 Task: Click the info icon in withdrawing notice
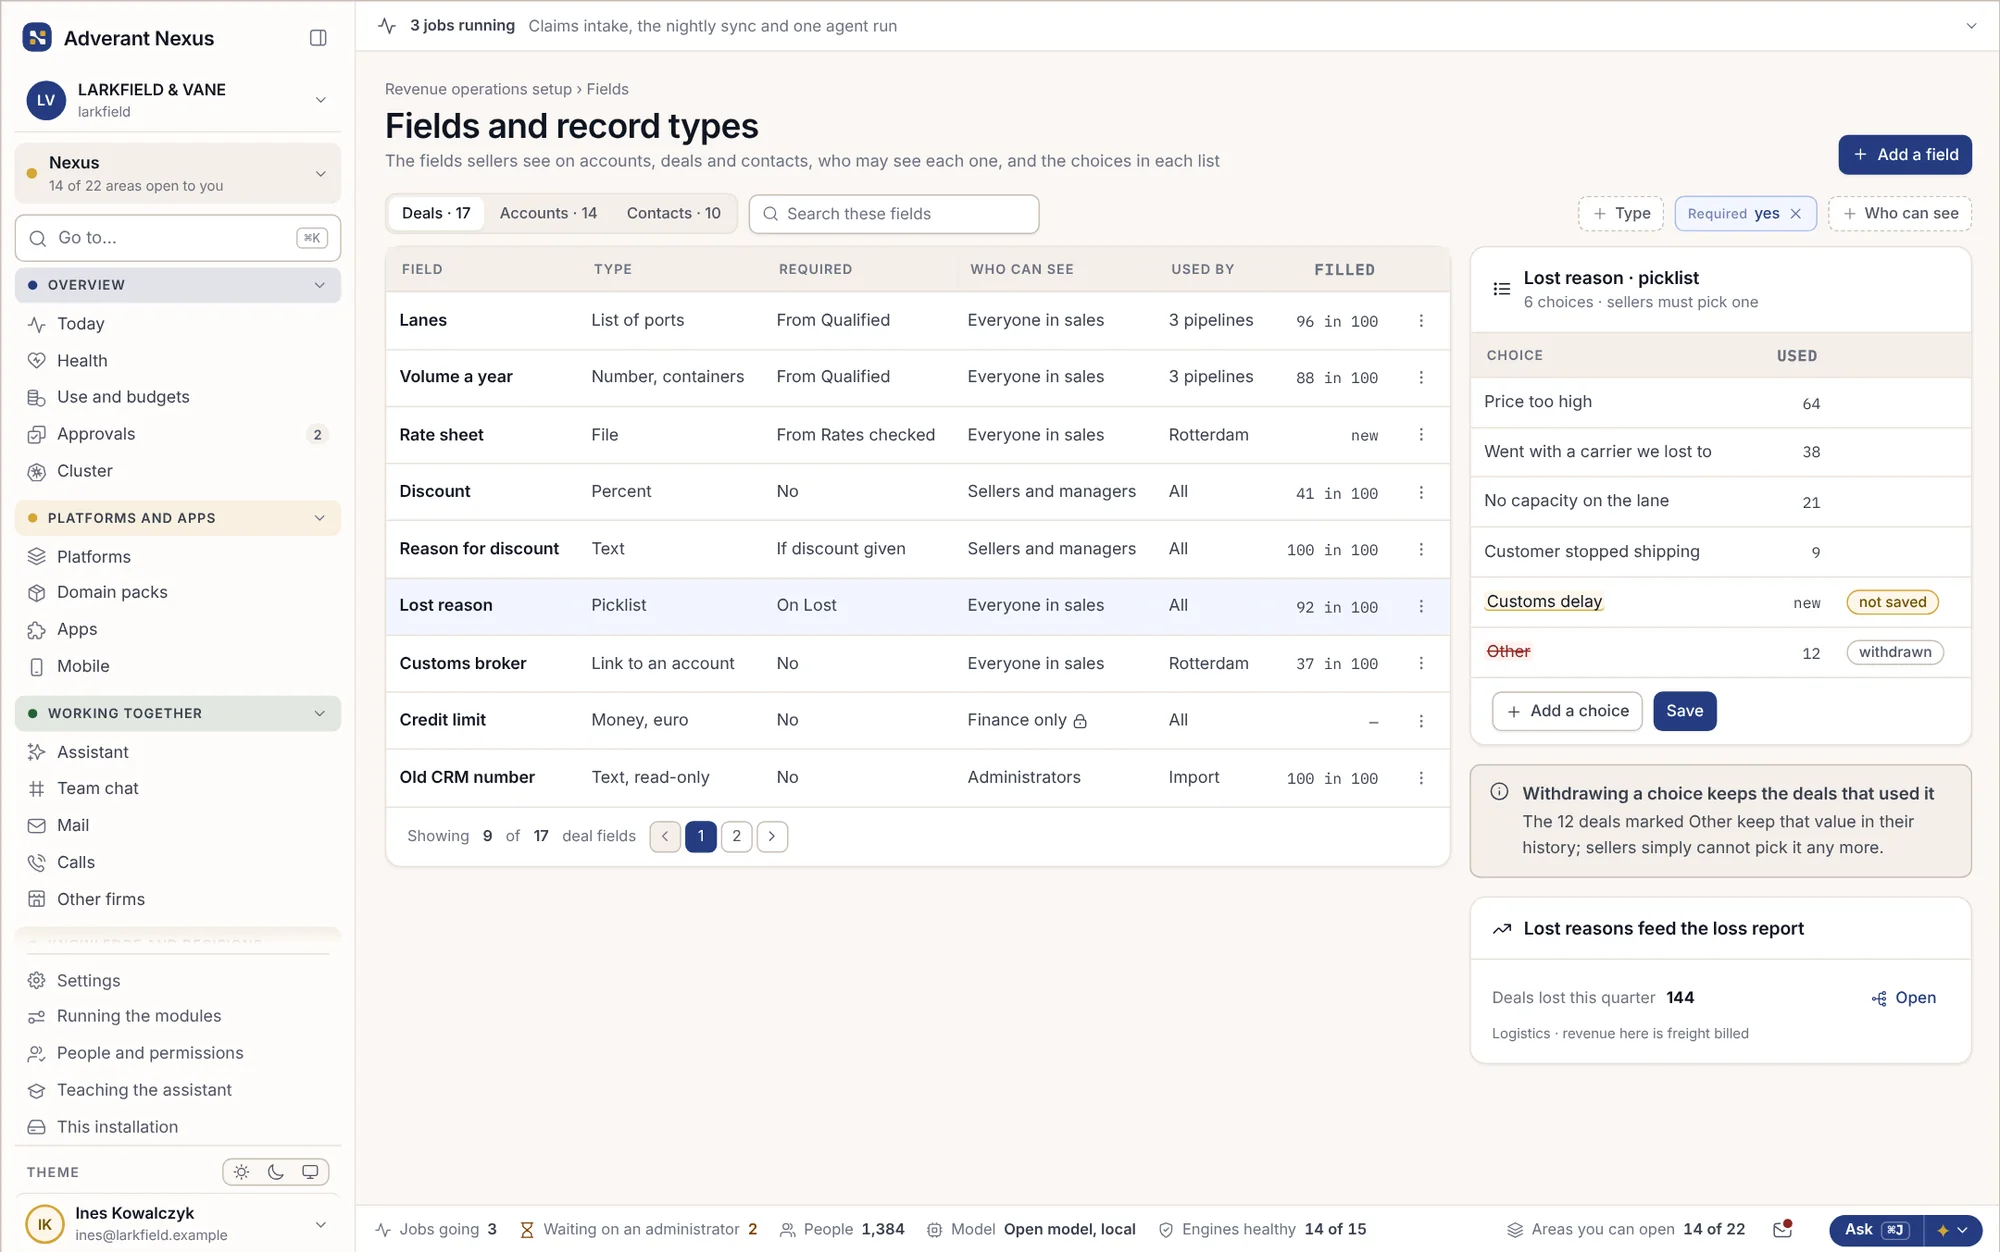coord(1499,792)
